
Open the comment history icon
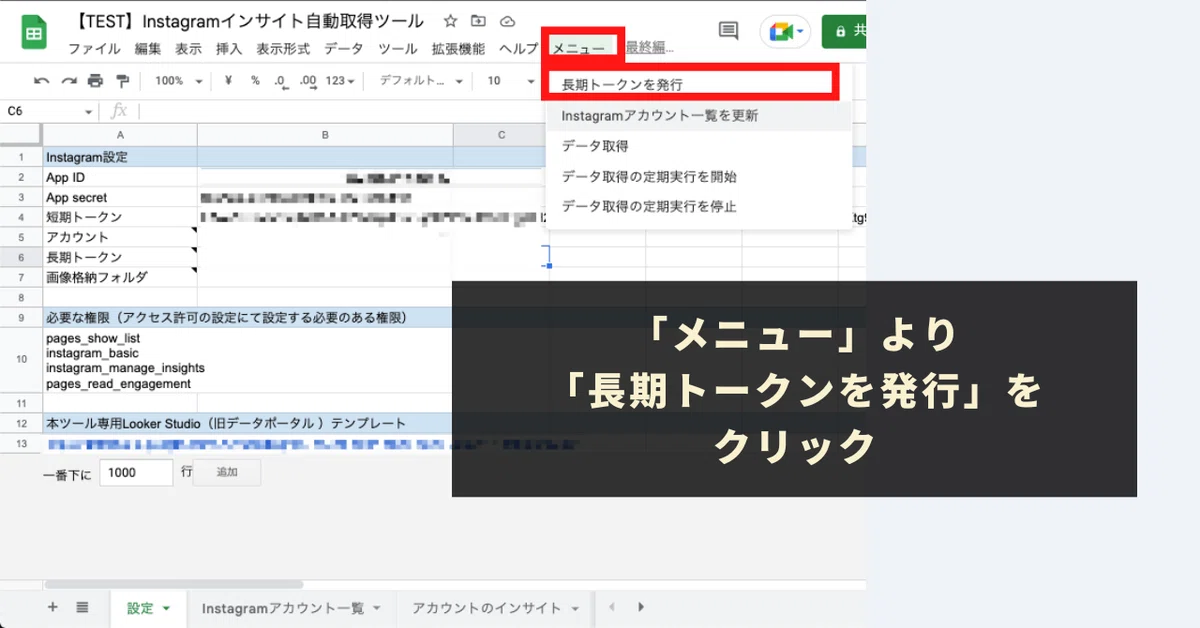(729, 31)
